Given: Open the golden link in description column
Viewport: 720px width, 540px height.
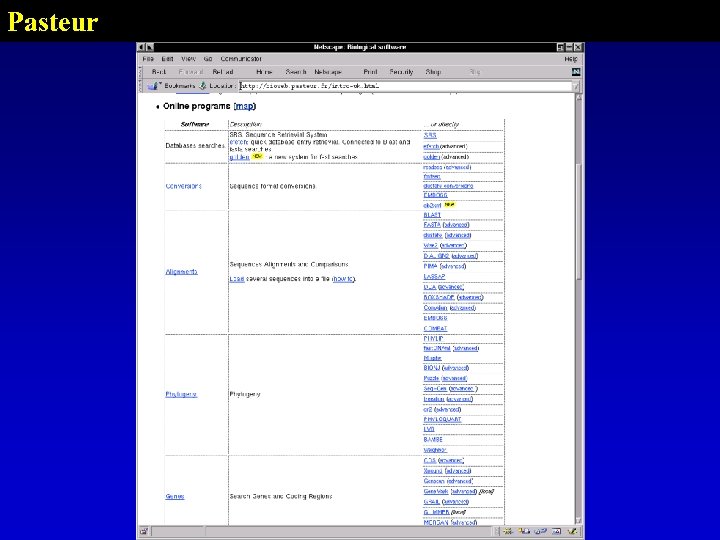Looking at the screenshot, I should point(239,157).
